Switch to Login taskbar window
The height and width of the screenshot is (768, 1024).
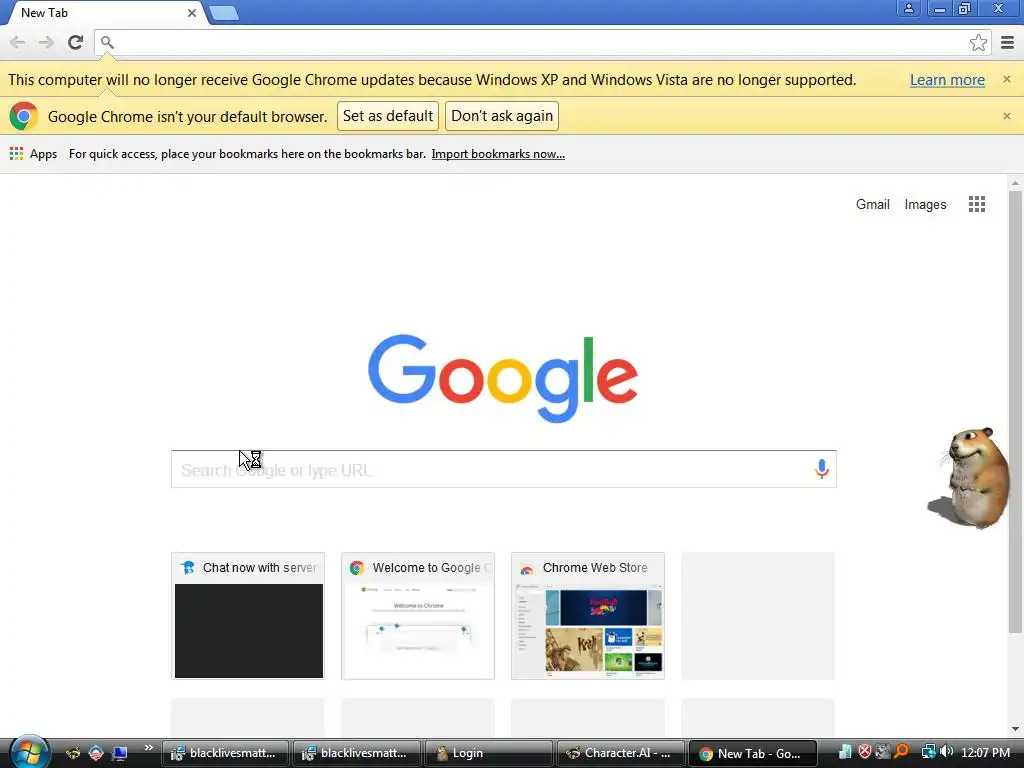[488, 753]
